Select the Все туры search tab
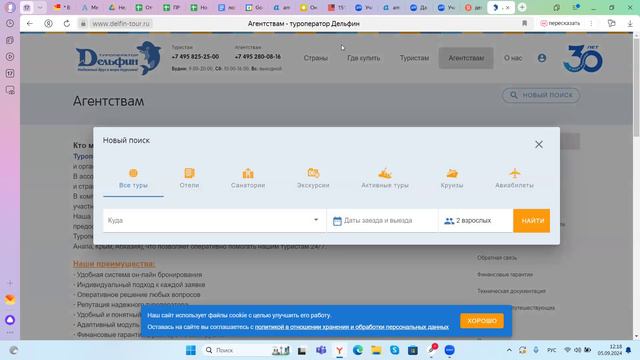 tap(133, 179)
